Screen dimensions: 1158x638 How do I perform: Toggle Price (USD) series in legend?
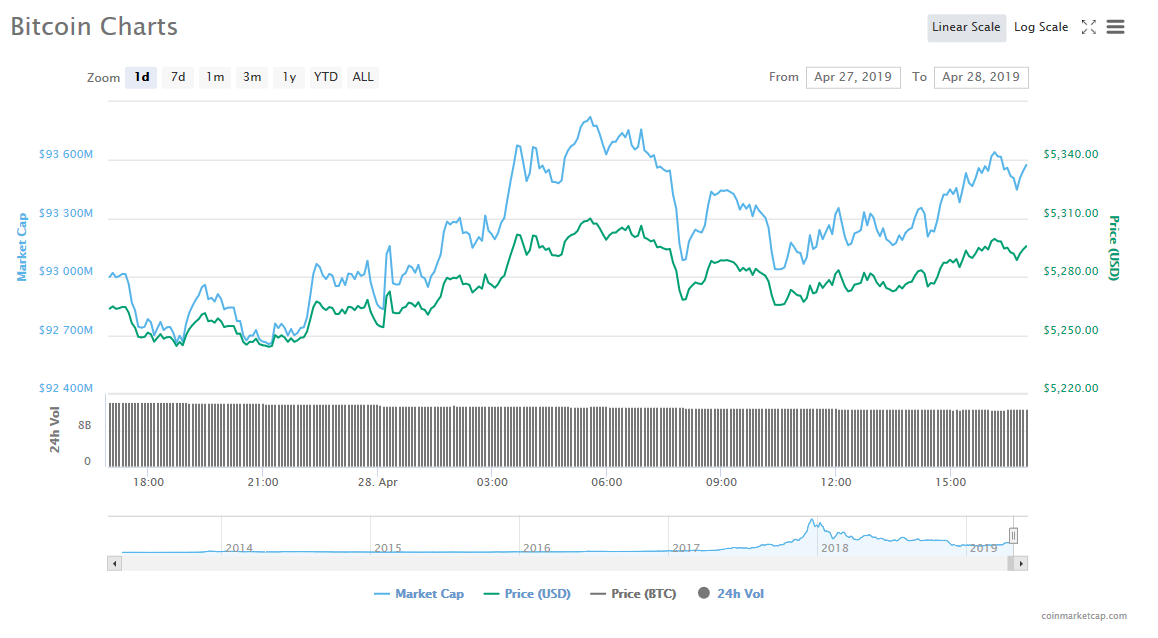click(x=527, y=594)
